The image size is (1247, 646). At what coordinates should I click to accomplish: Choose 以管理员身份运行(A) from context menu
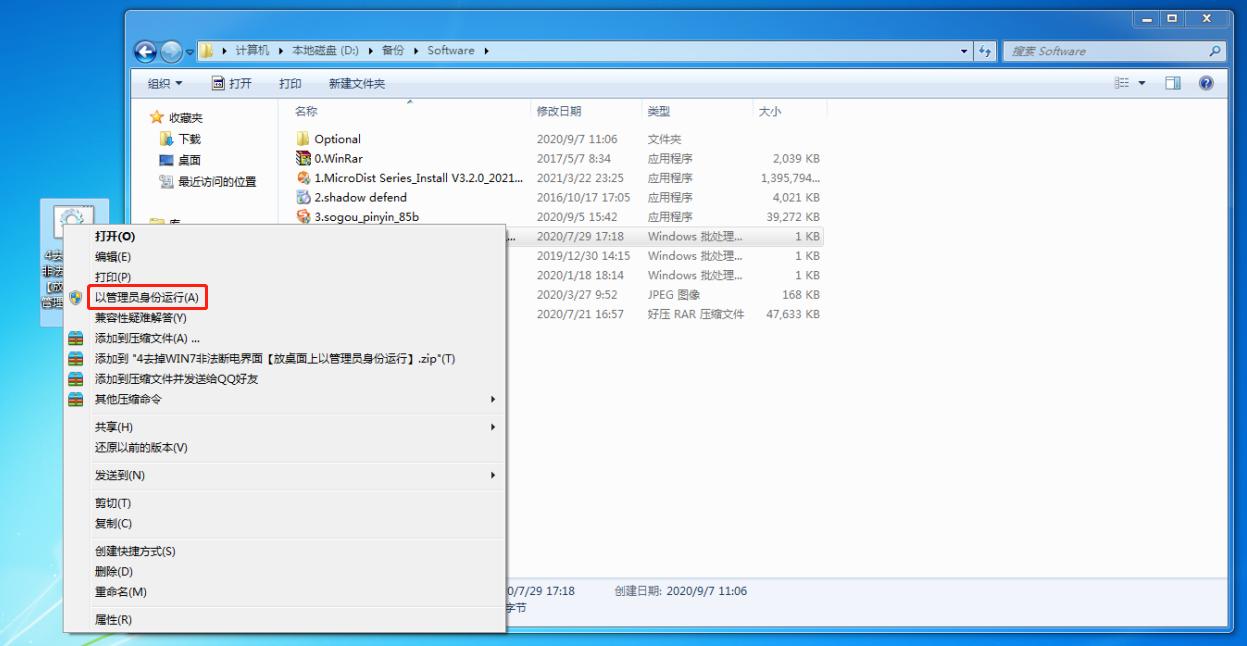pos(147,297)
